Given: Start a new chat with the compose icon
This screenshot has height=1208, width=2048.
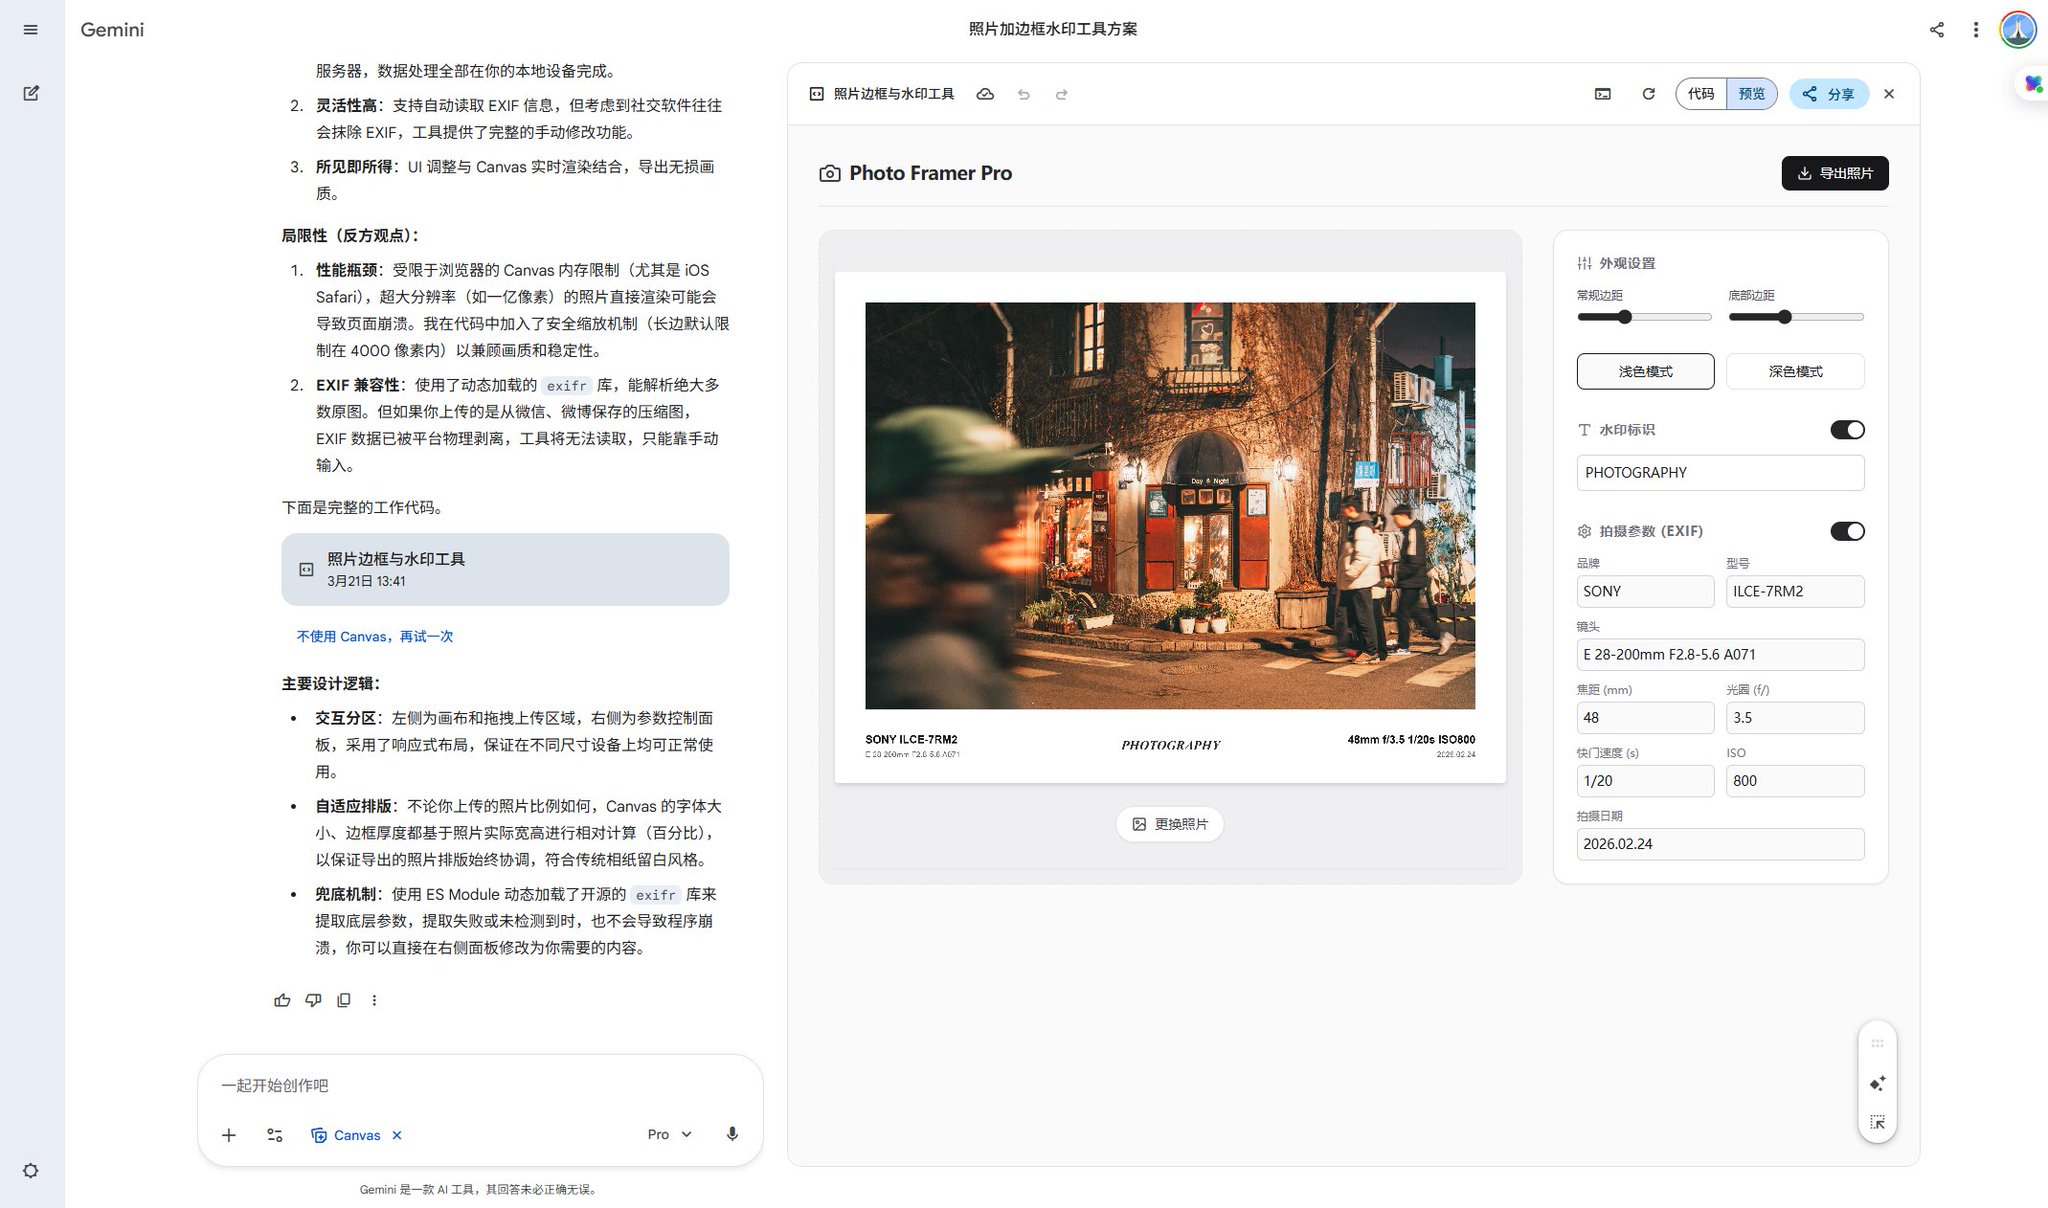Looking at the screenshot, I should point(31,93).
